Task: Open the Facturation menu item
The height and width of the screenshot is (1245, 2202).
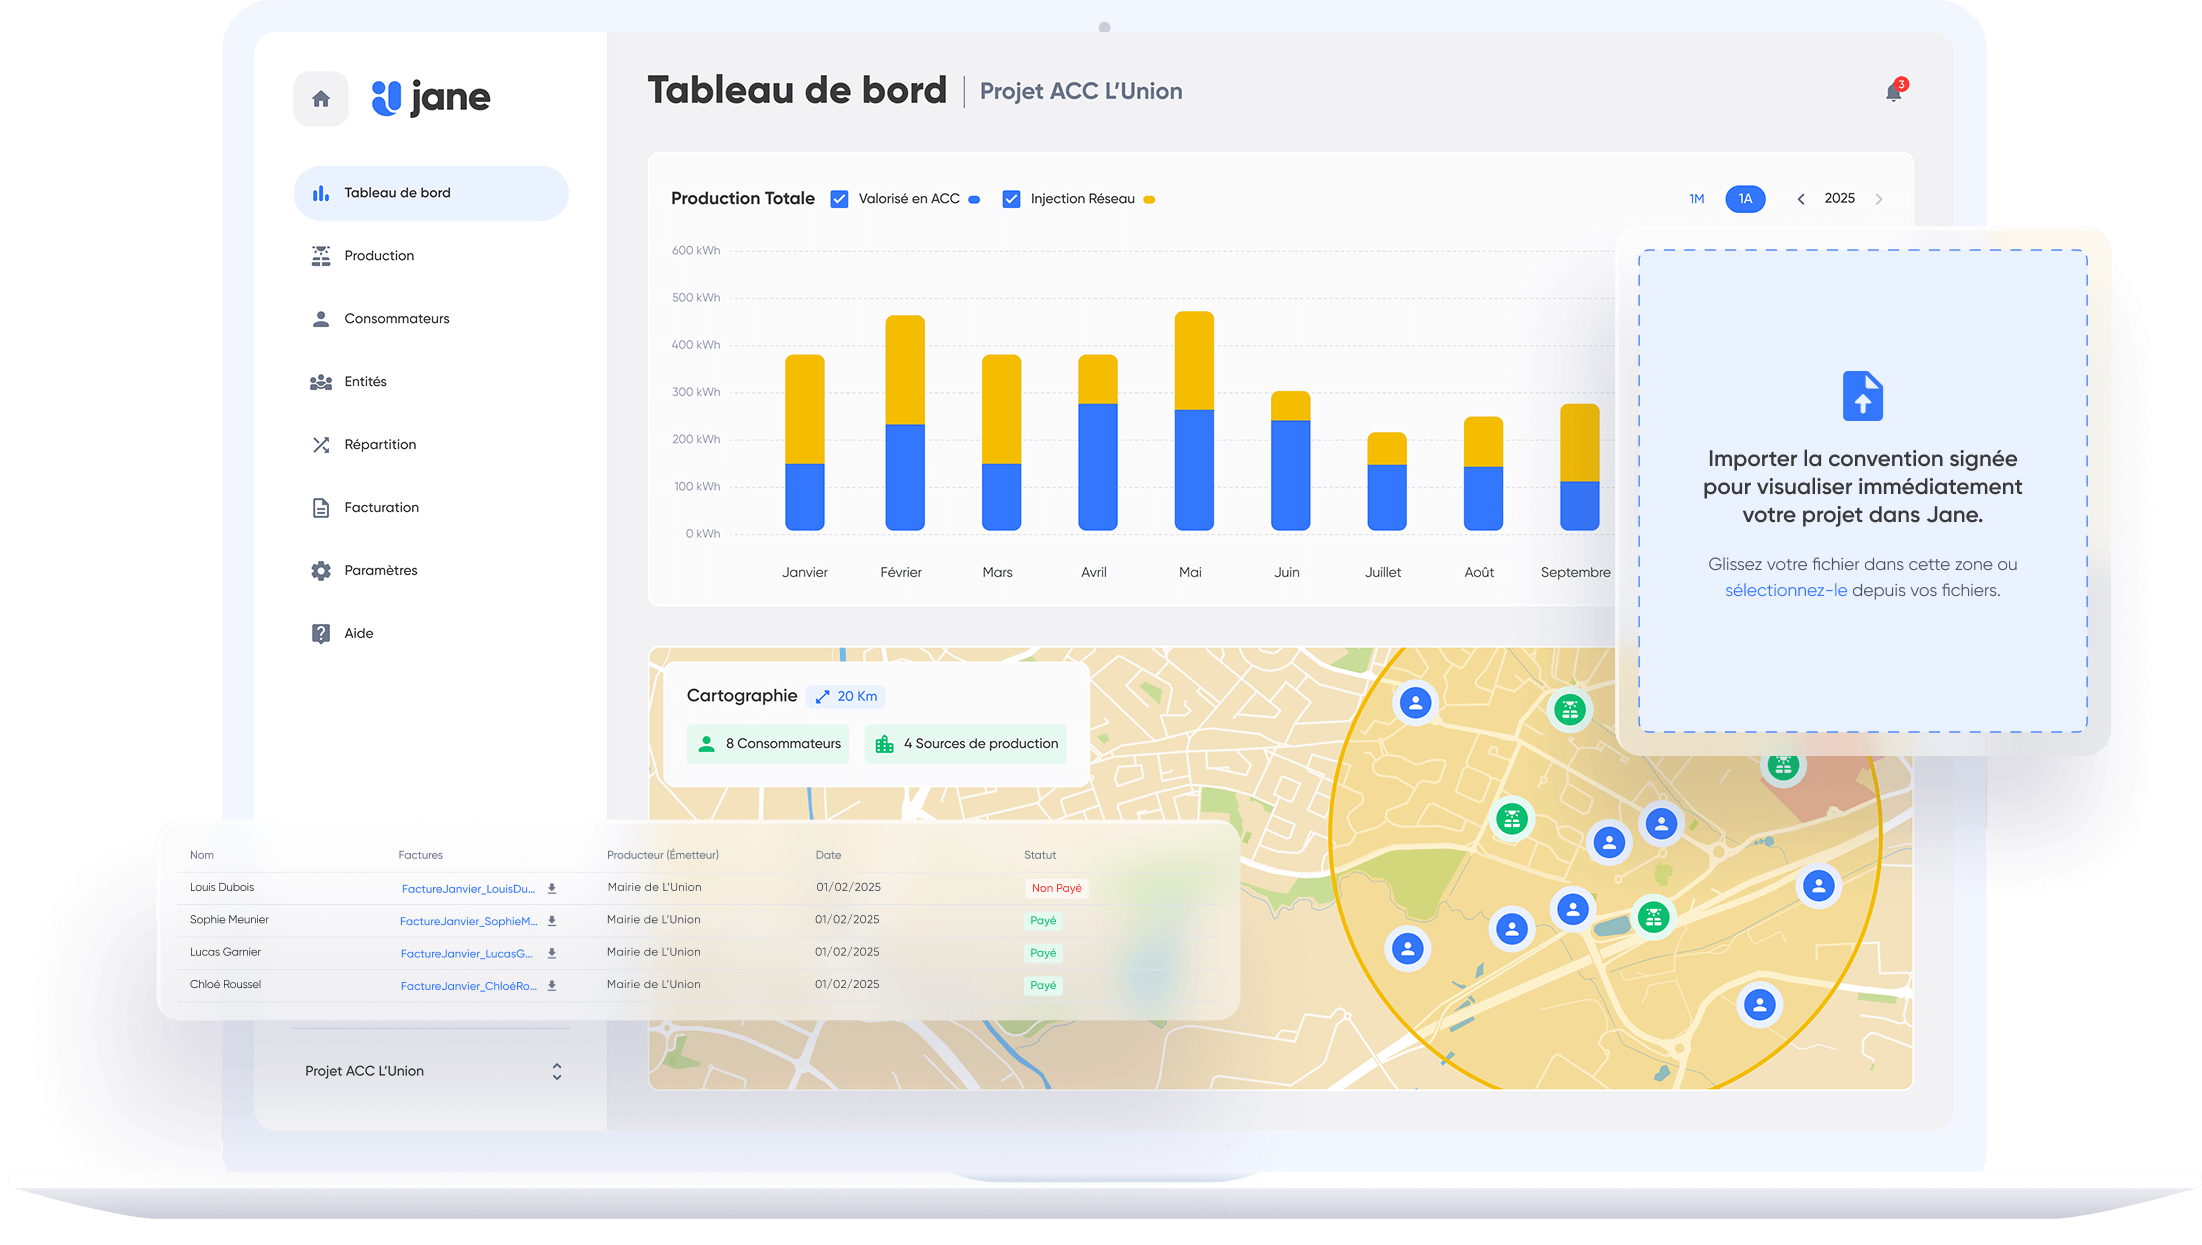Action: [381, 507]
